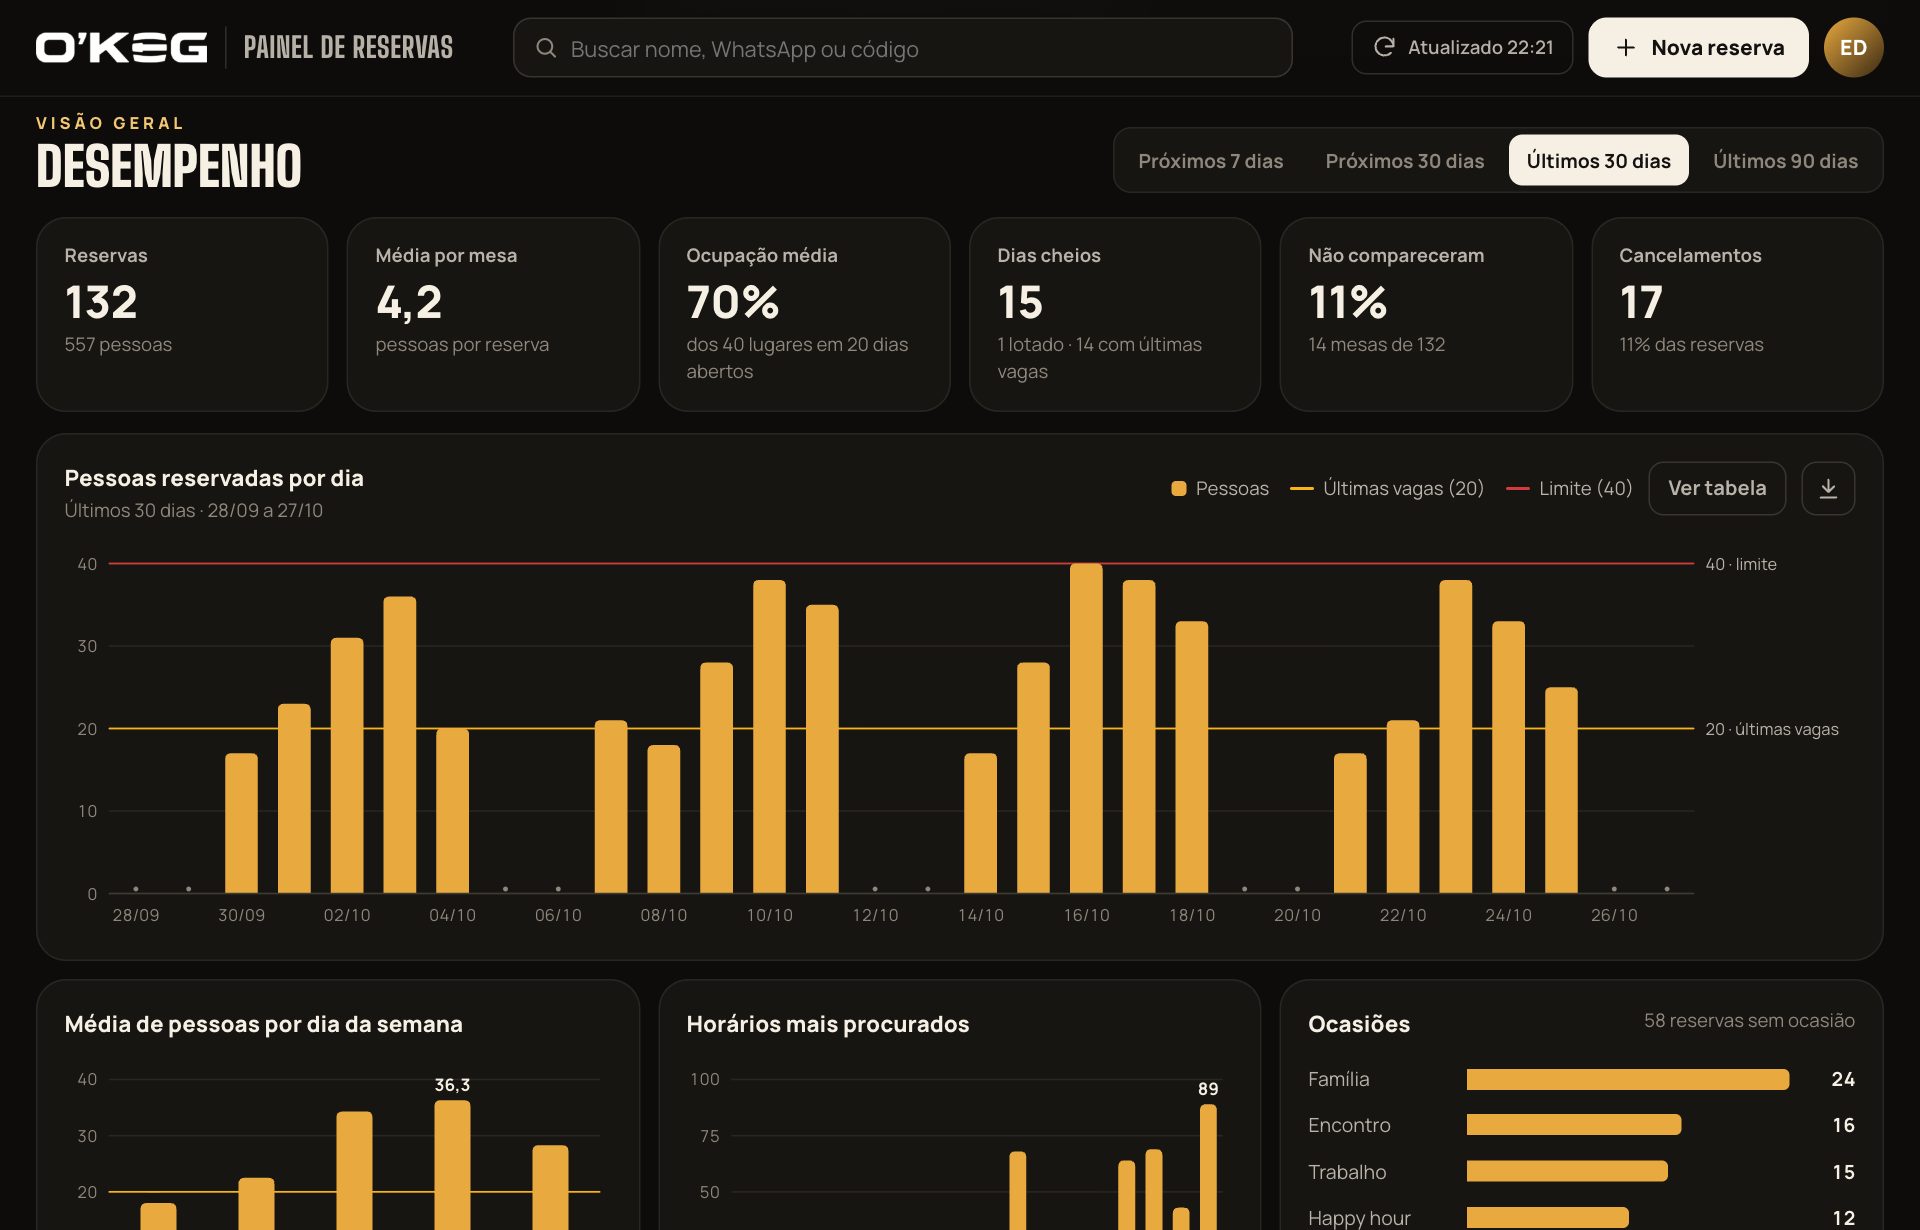This screenshot has height=1230, width=1920.
Task: Click the 02/10 bar in daily chart
Action: point(347,765)
